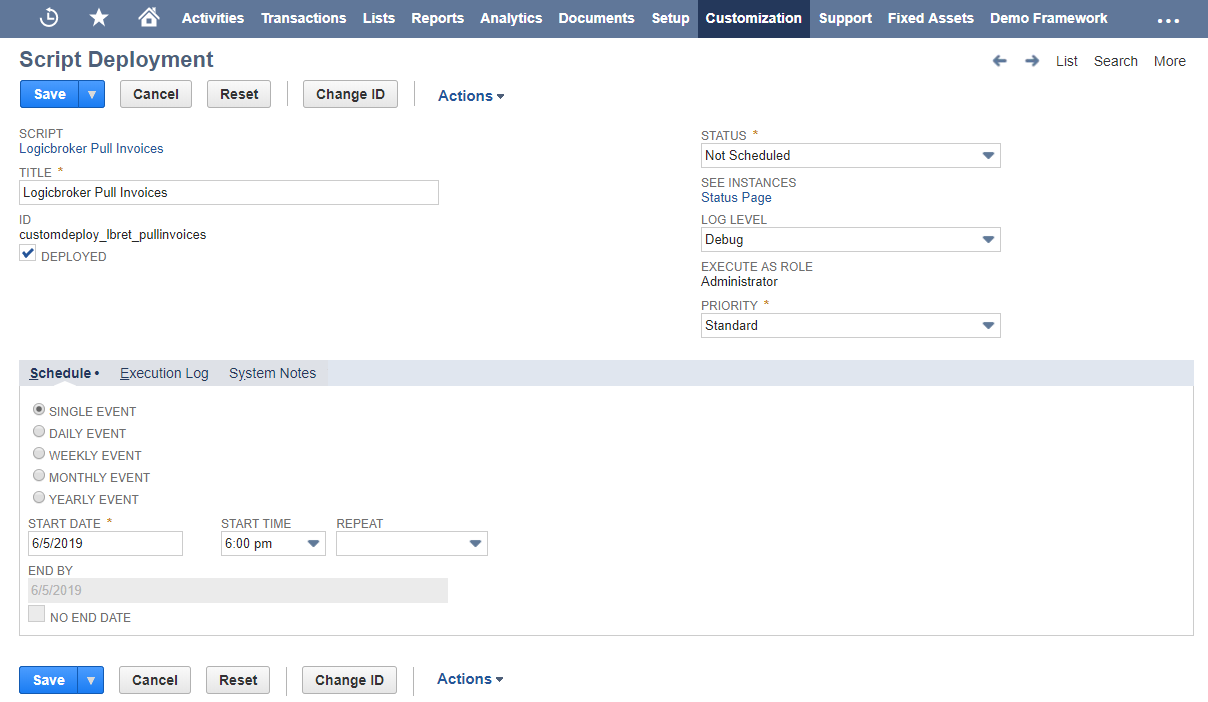Expand the Start Time dropdown
Screen dimensions: 1208x702
click(273, 543)
